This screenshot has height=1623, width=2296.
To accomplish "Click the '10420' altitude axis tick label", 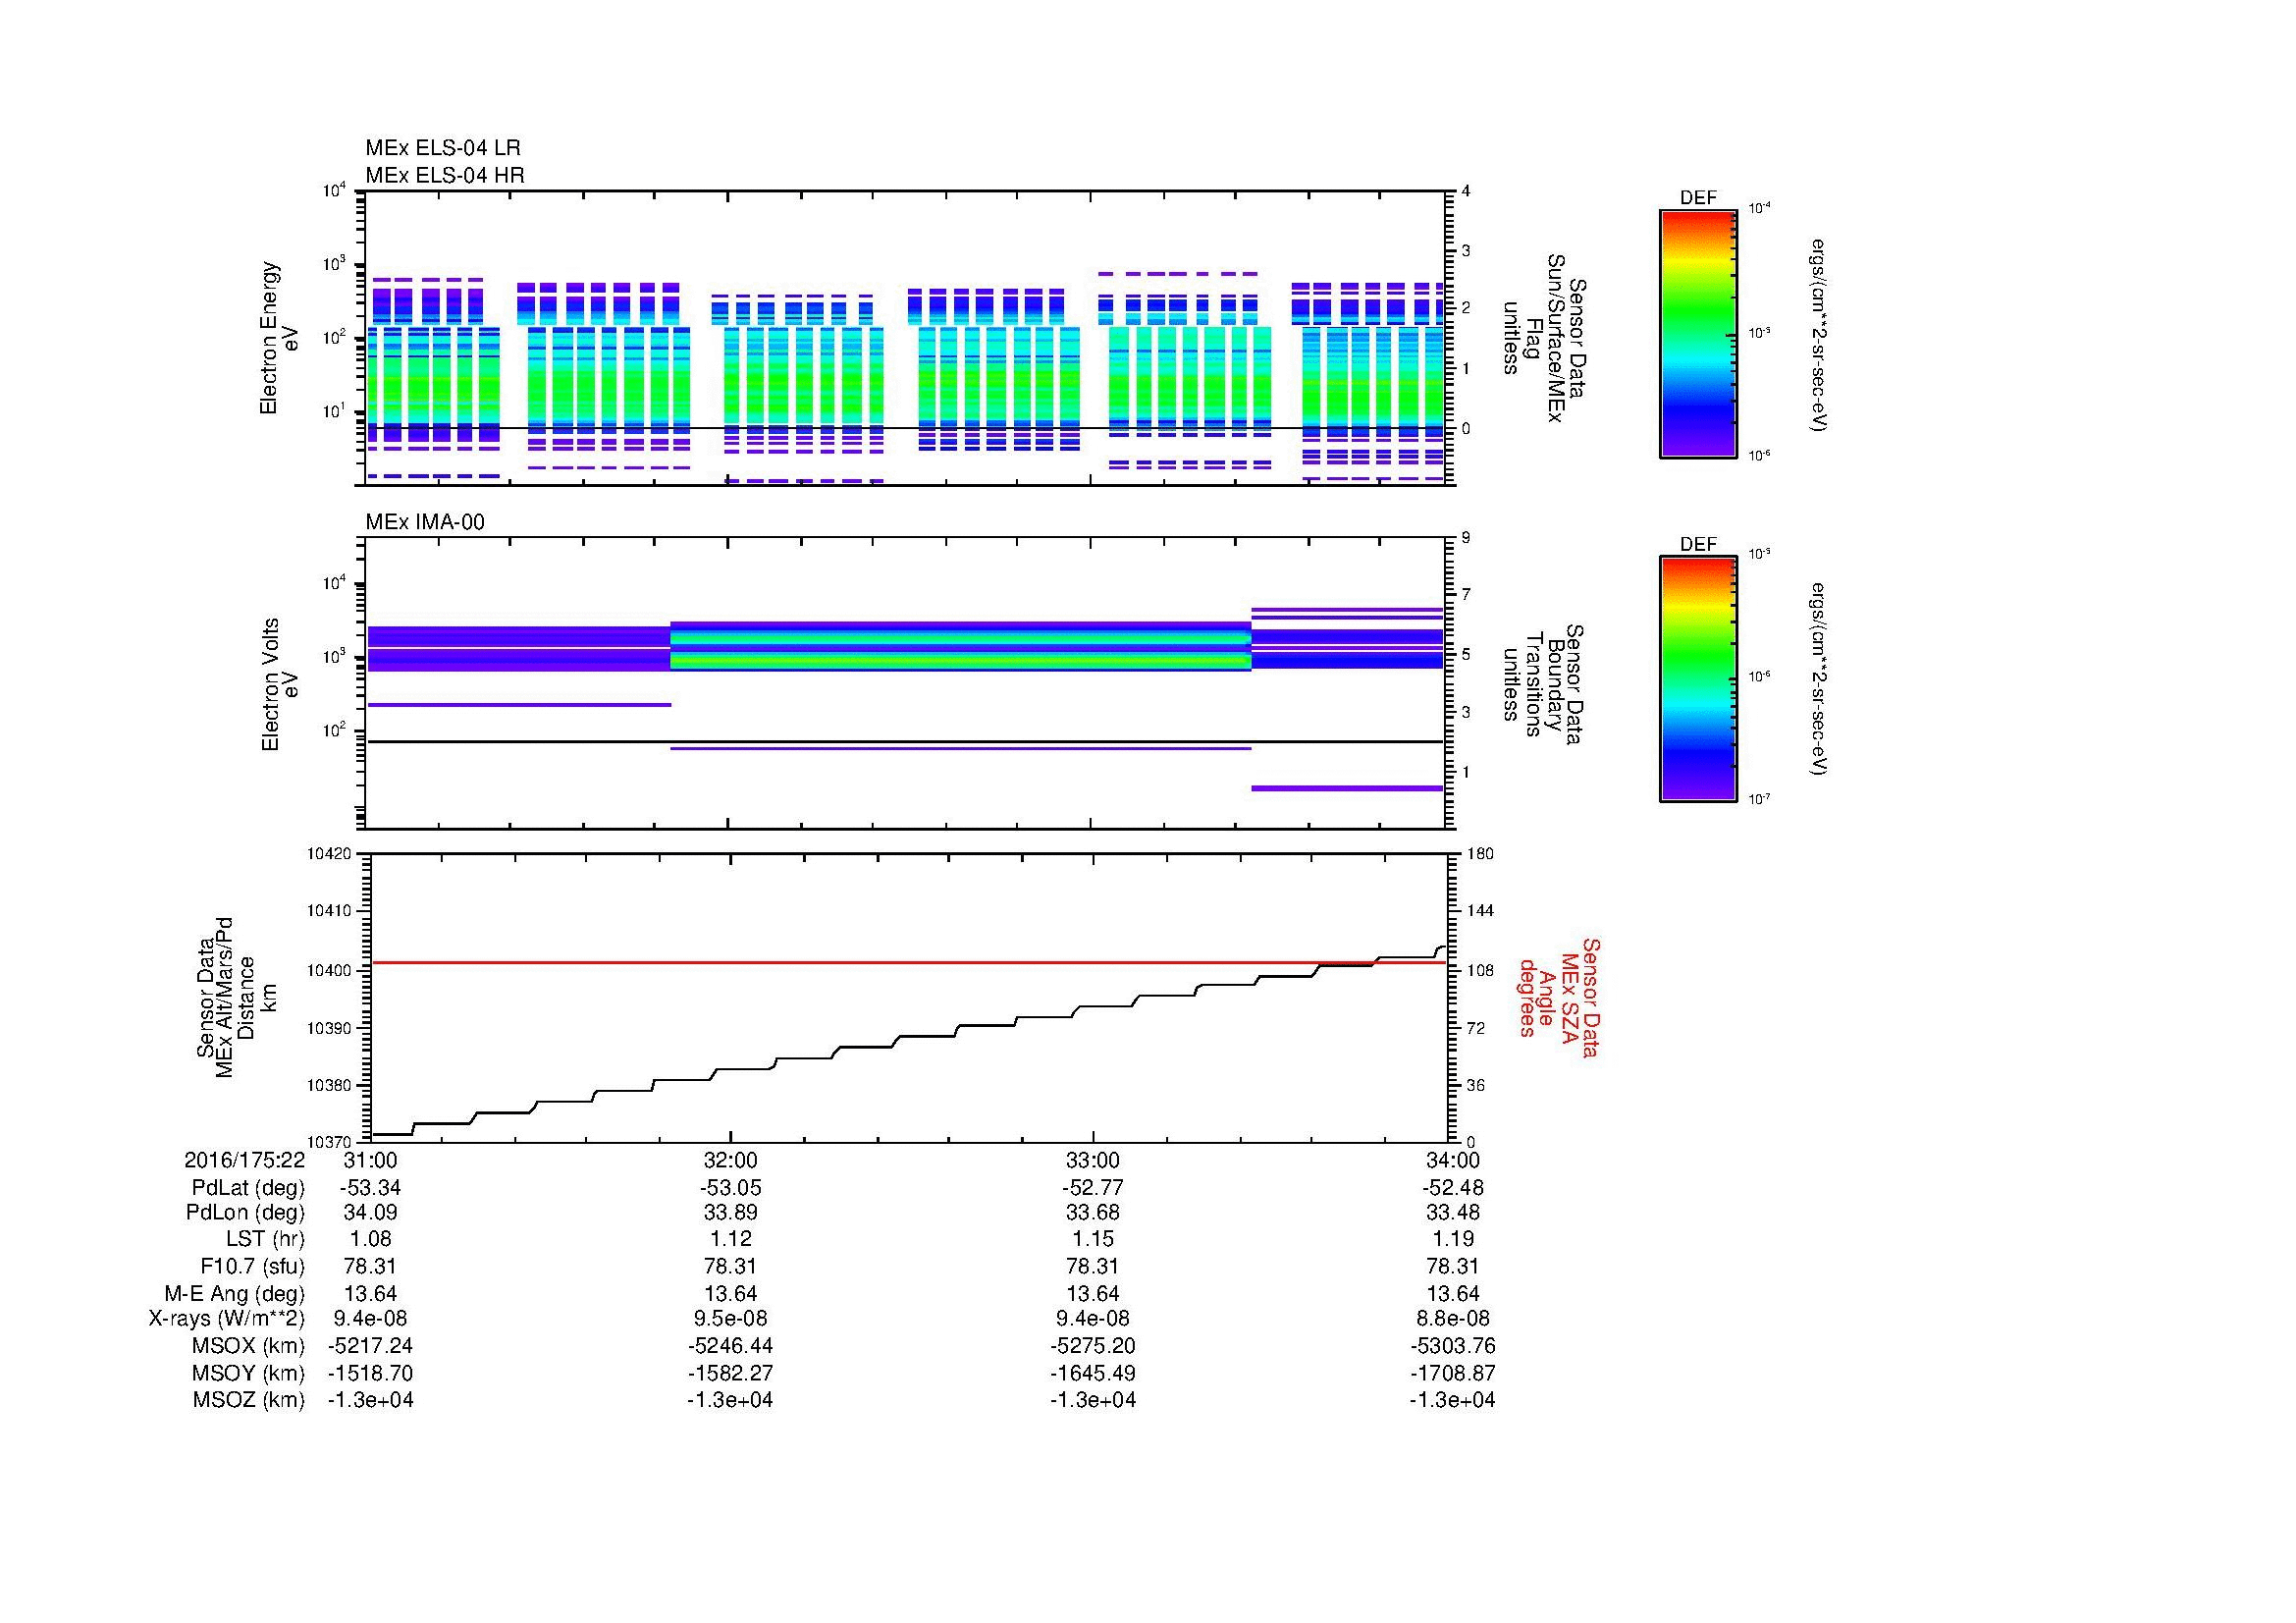I will click(331, 853).
